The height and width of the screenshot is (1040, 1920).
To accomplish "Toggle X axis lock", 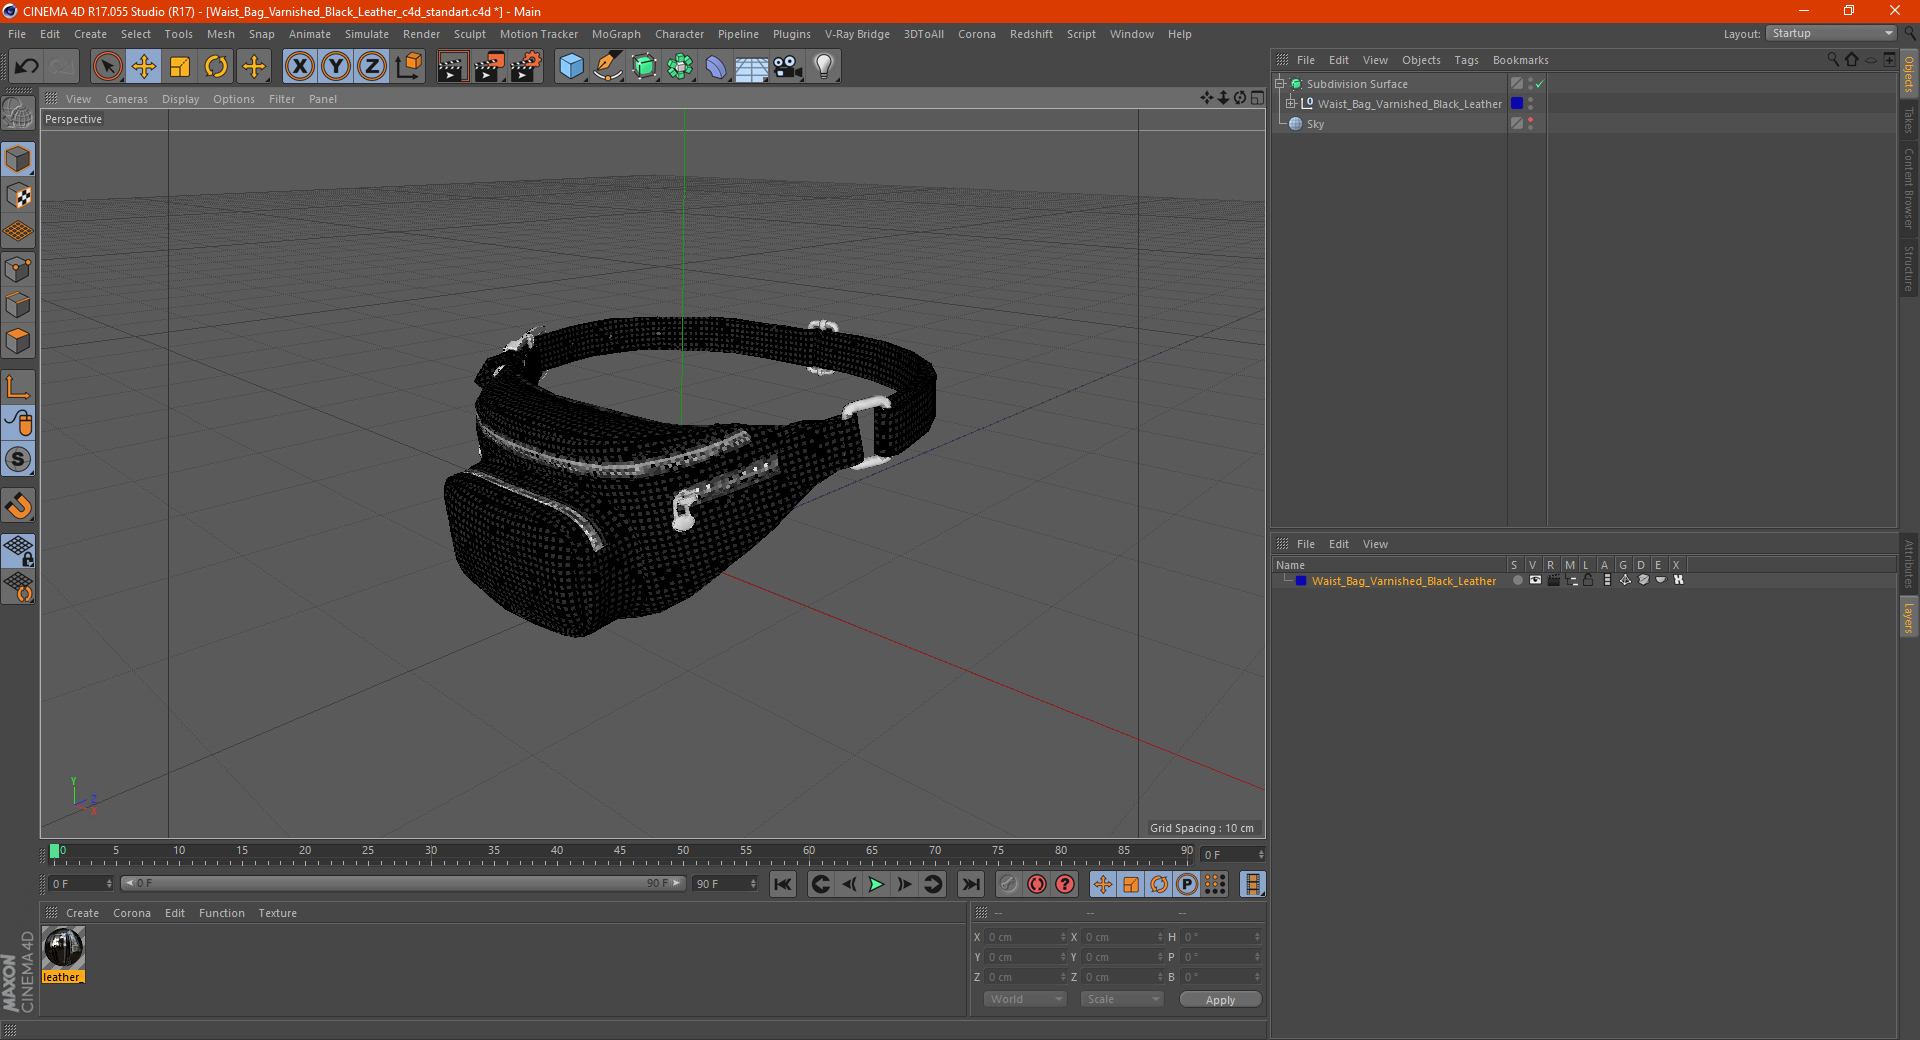I will [299, 67].
